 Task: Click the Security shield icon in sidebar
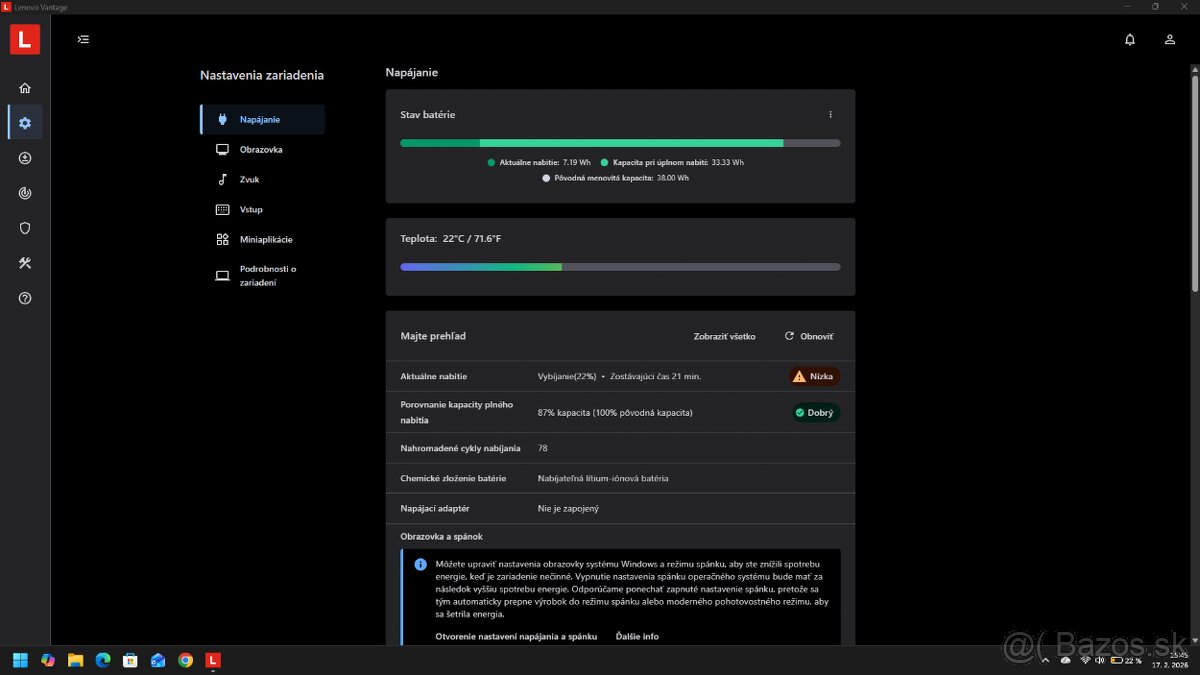[25, 228]
